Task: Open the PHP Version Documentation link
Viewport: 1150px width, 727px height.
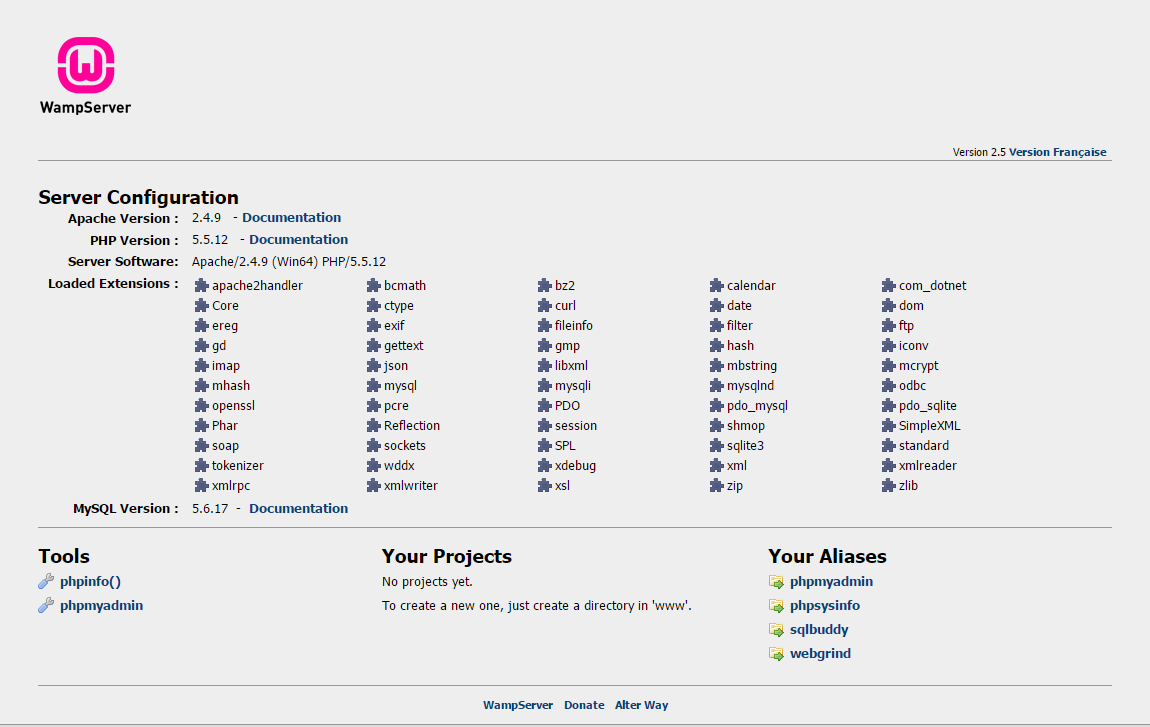Action: point(299,240)
